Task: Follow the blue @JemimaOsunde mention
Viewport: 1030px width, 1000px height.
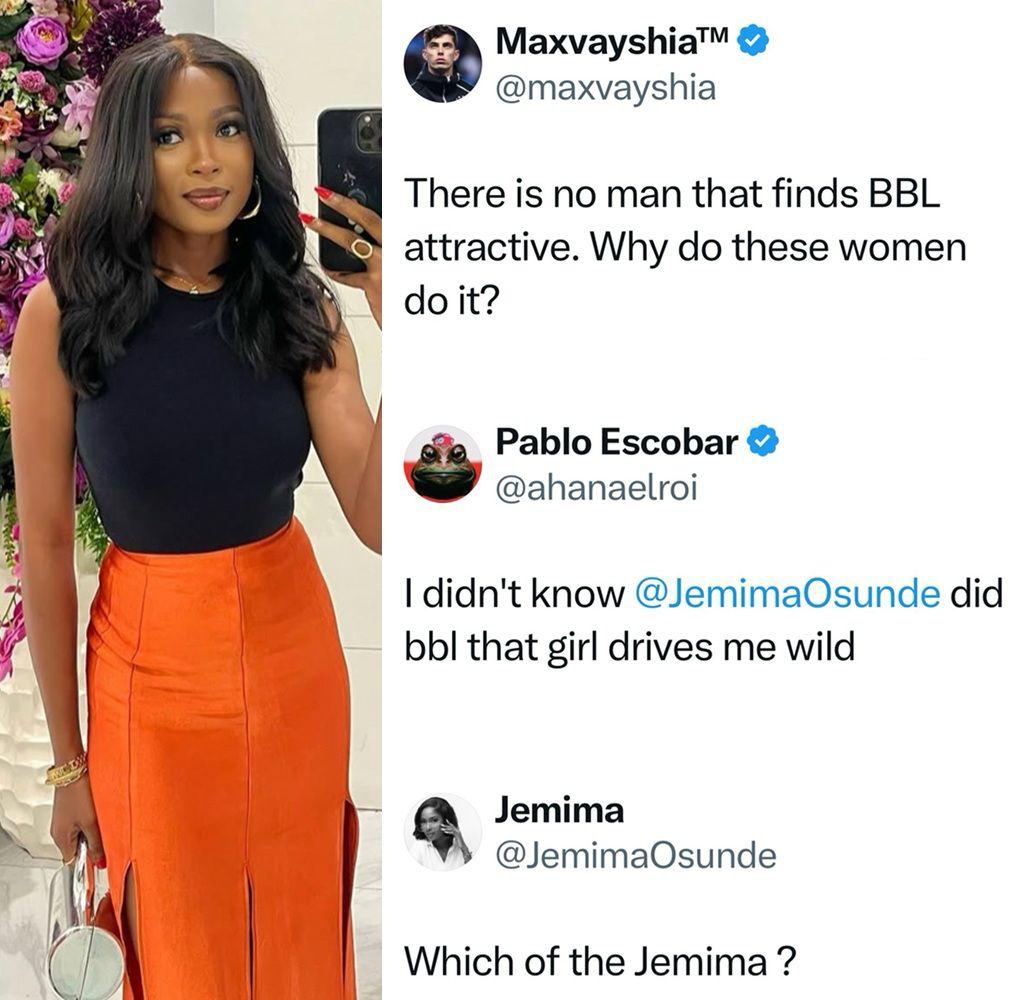Action: click(x=787, y=593)
